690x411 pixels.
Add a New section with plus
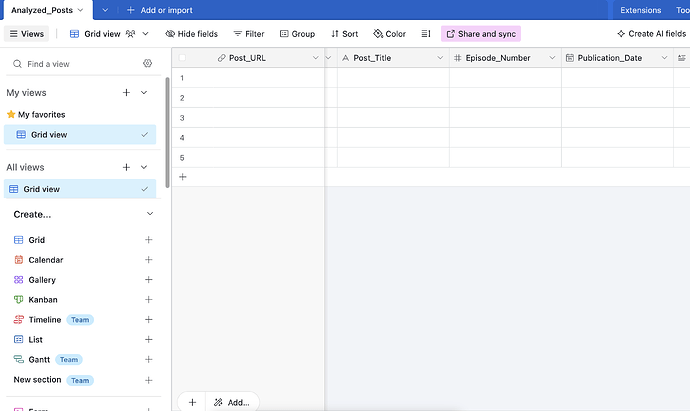[149, 380]
